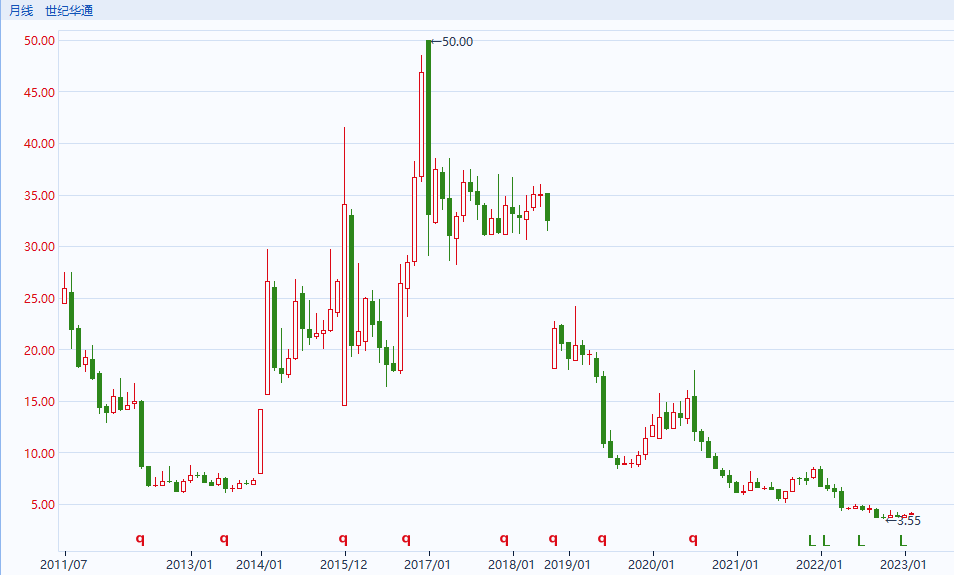
Task: Click the 2014/01 date axis label
Action: 259,565
